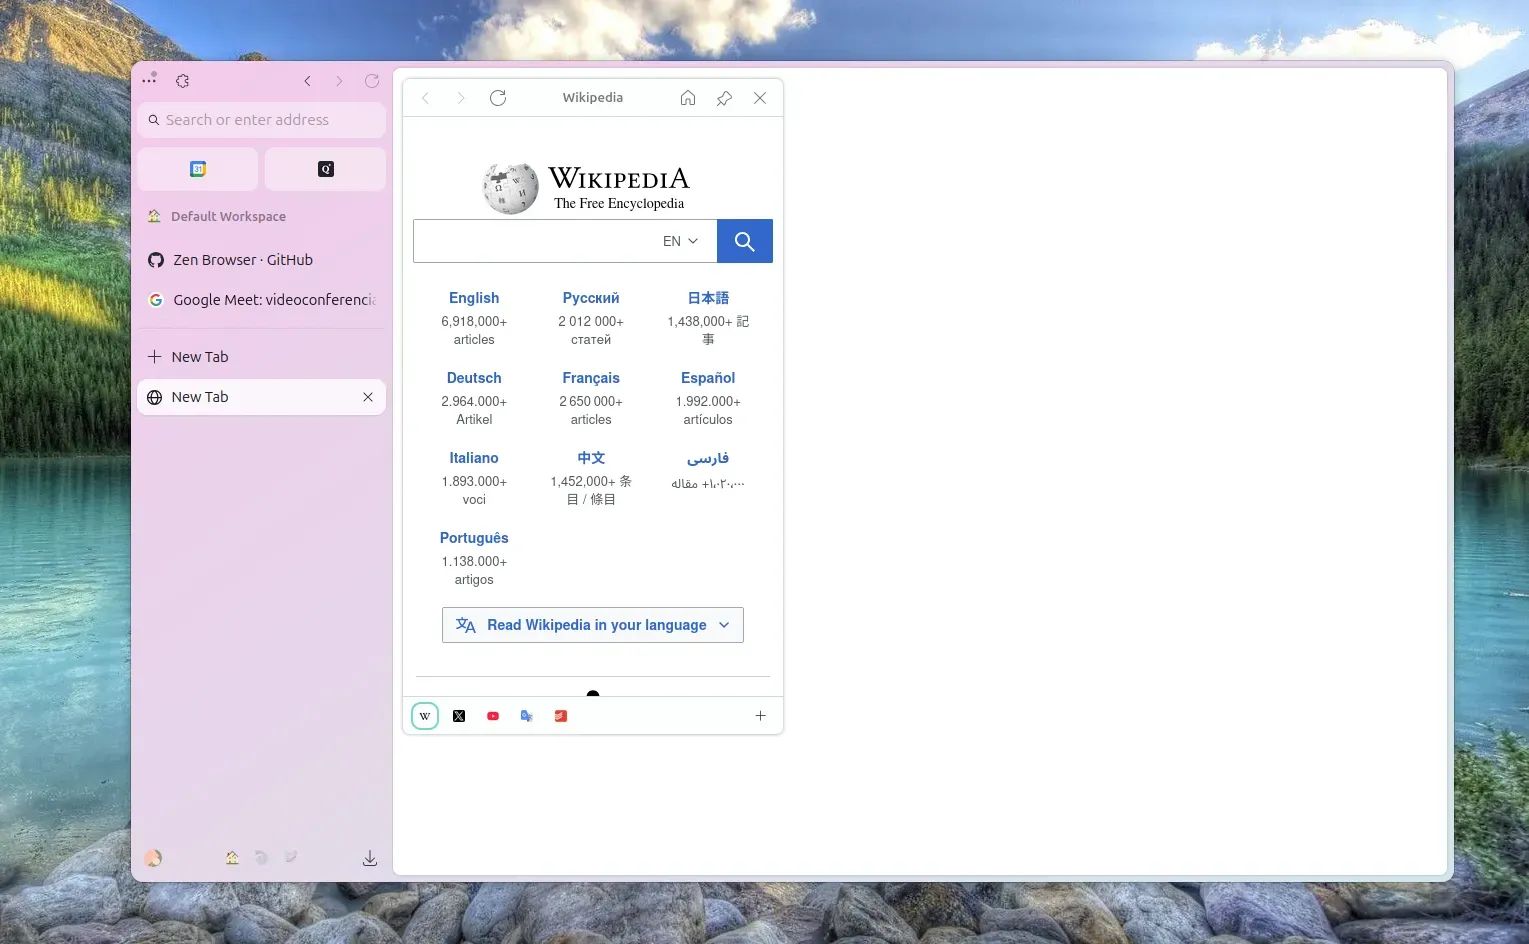Image resolution: width=1529 pixels, height=944 pixels.
Task: Open the English Wikipedia link
Action: pyautogui.click(x=474, y=298)
